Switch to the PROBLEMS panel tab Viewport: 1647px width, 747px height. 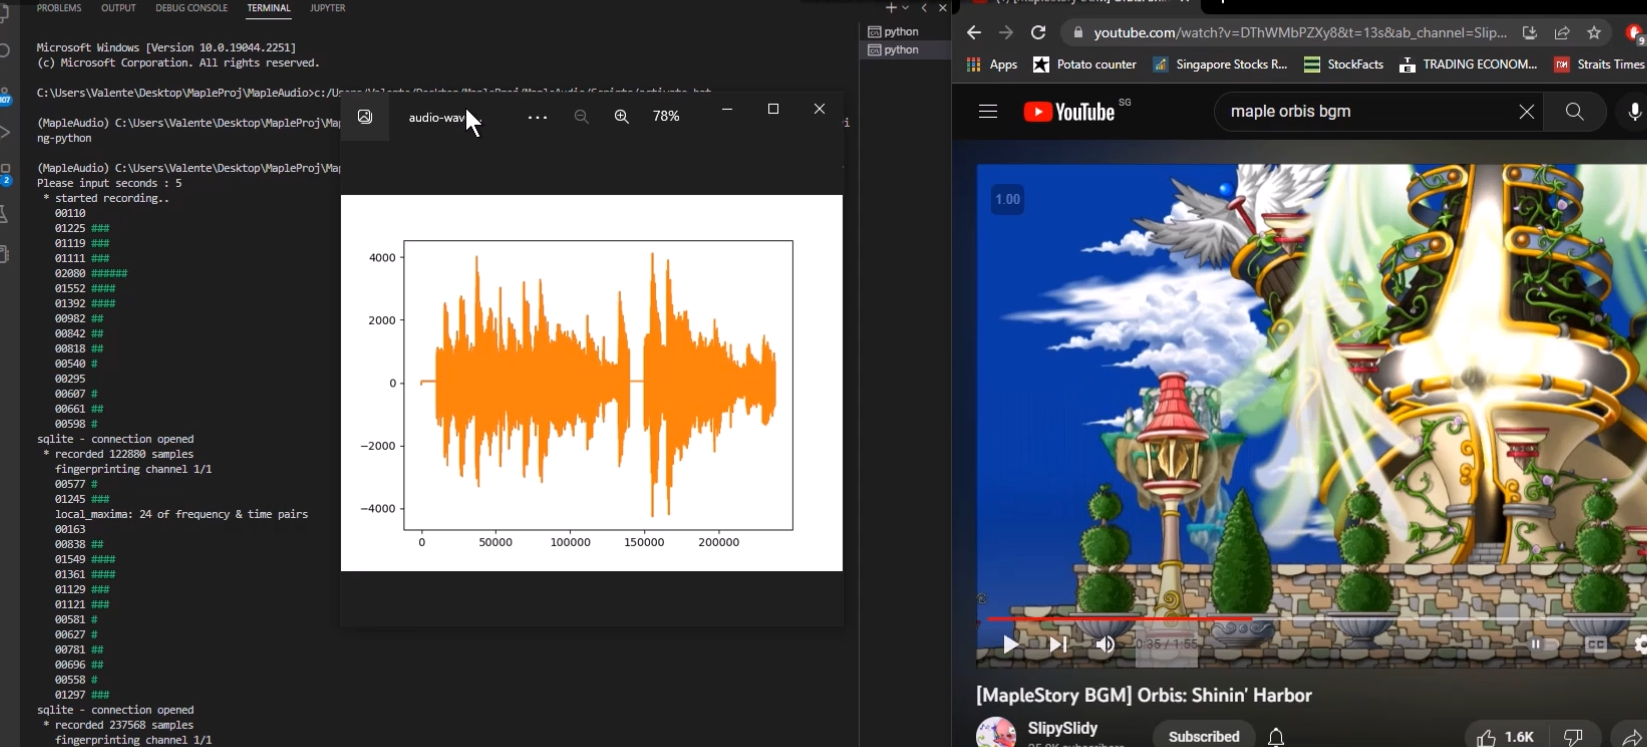point(59,8)
